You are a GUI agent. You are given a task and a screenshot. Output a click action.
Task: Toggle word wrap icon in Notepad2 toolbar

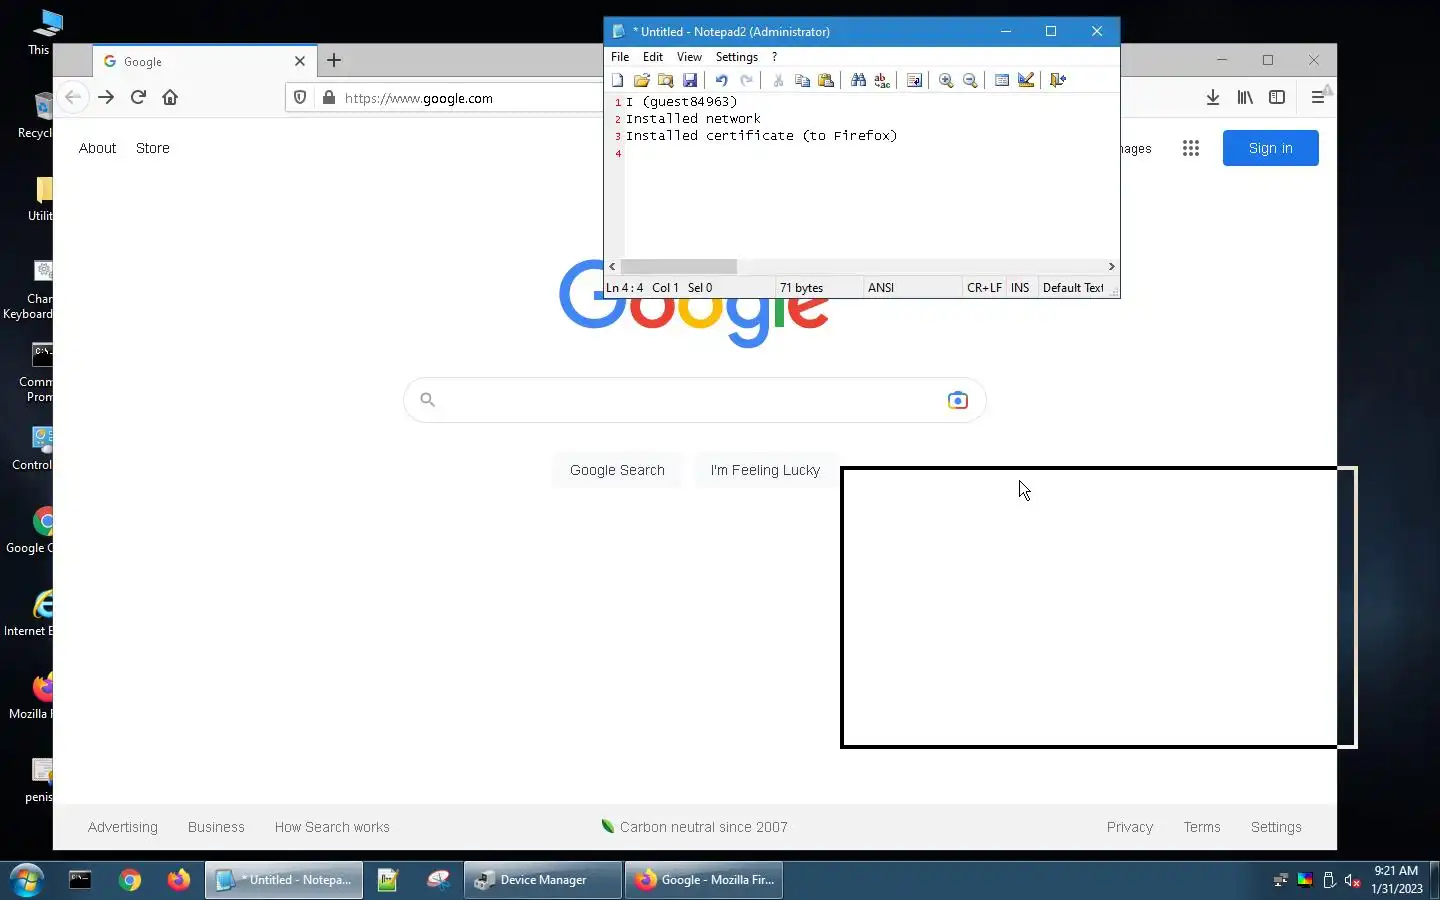pos(914,80)
